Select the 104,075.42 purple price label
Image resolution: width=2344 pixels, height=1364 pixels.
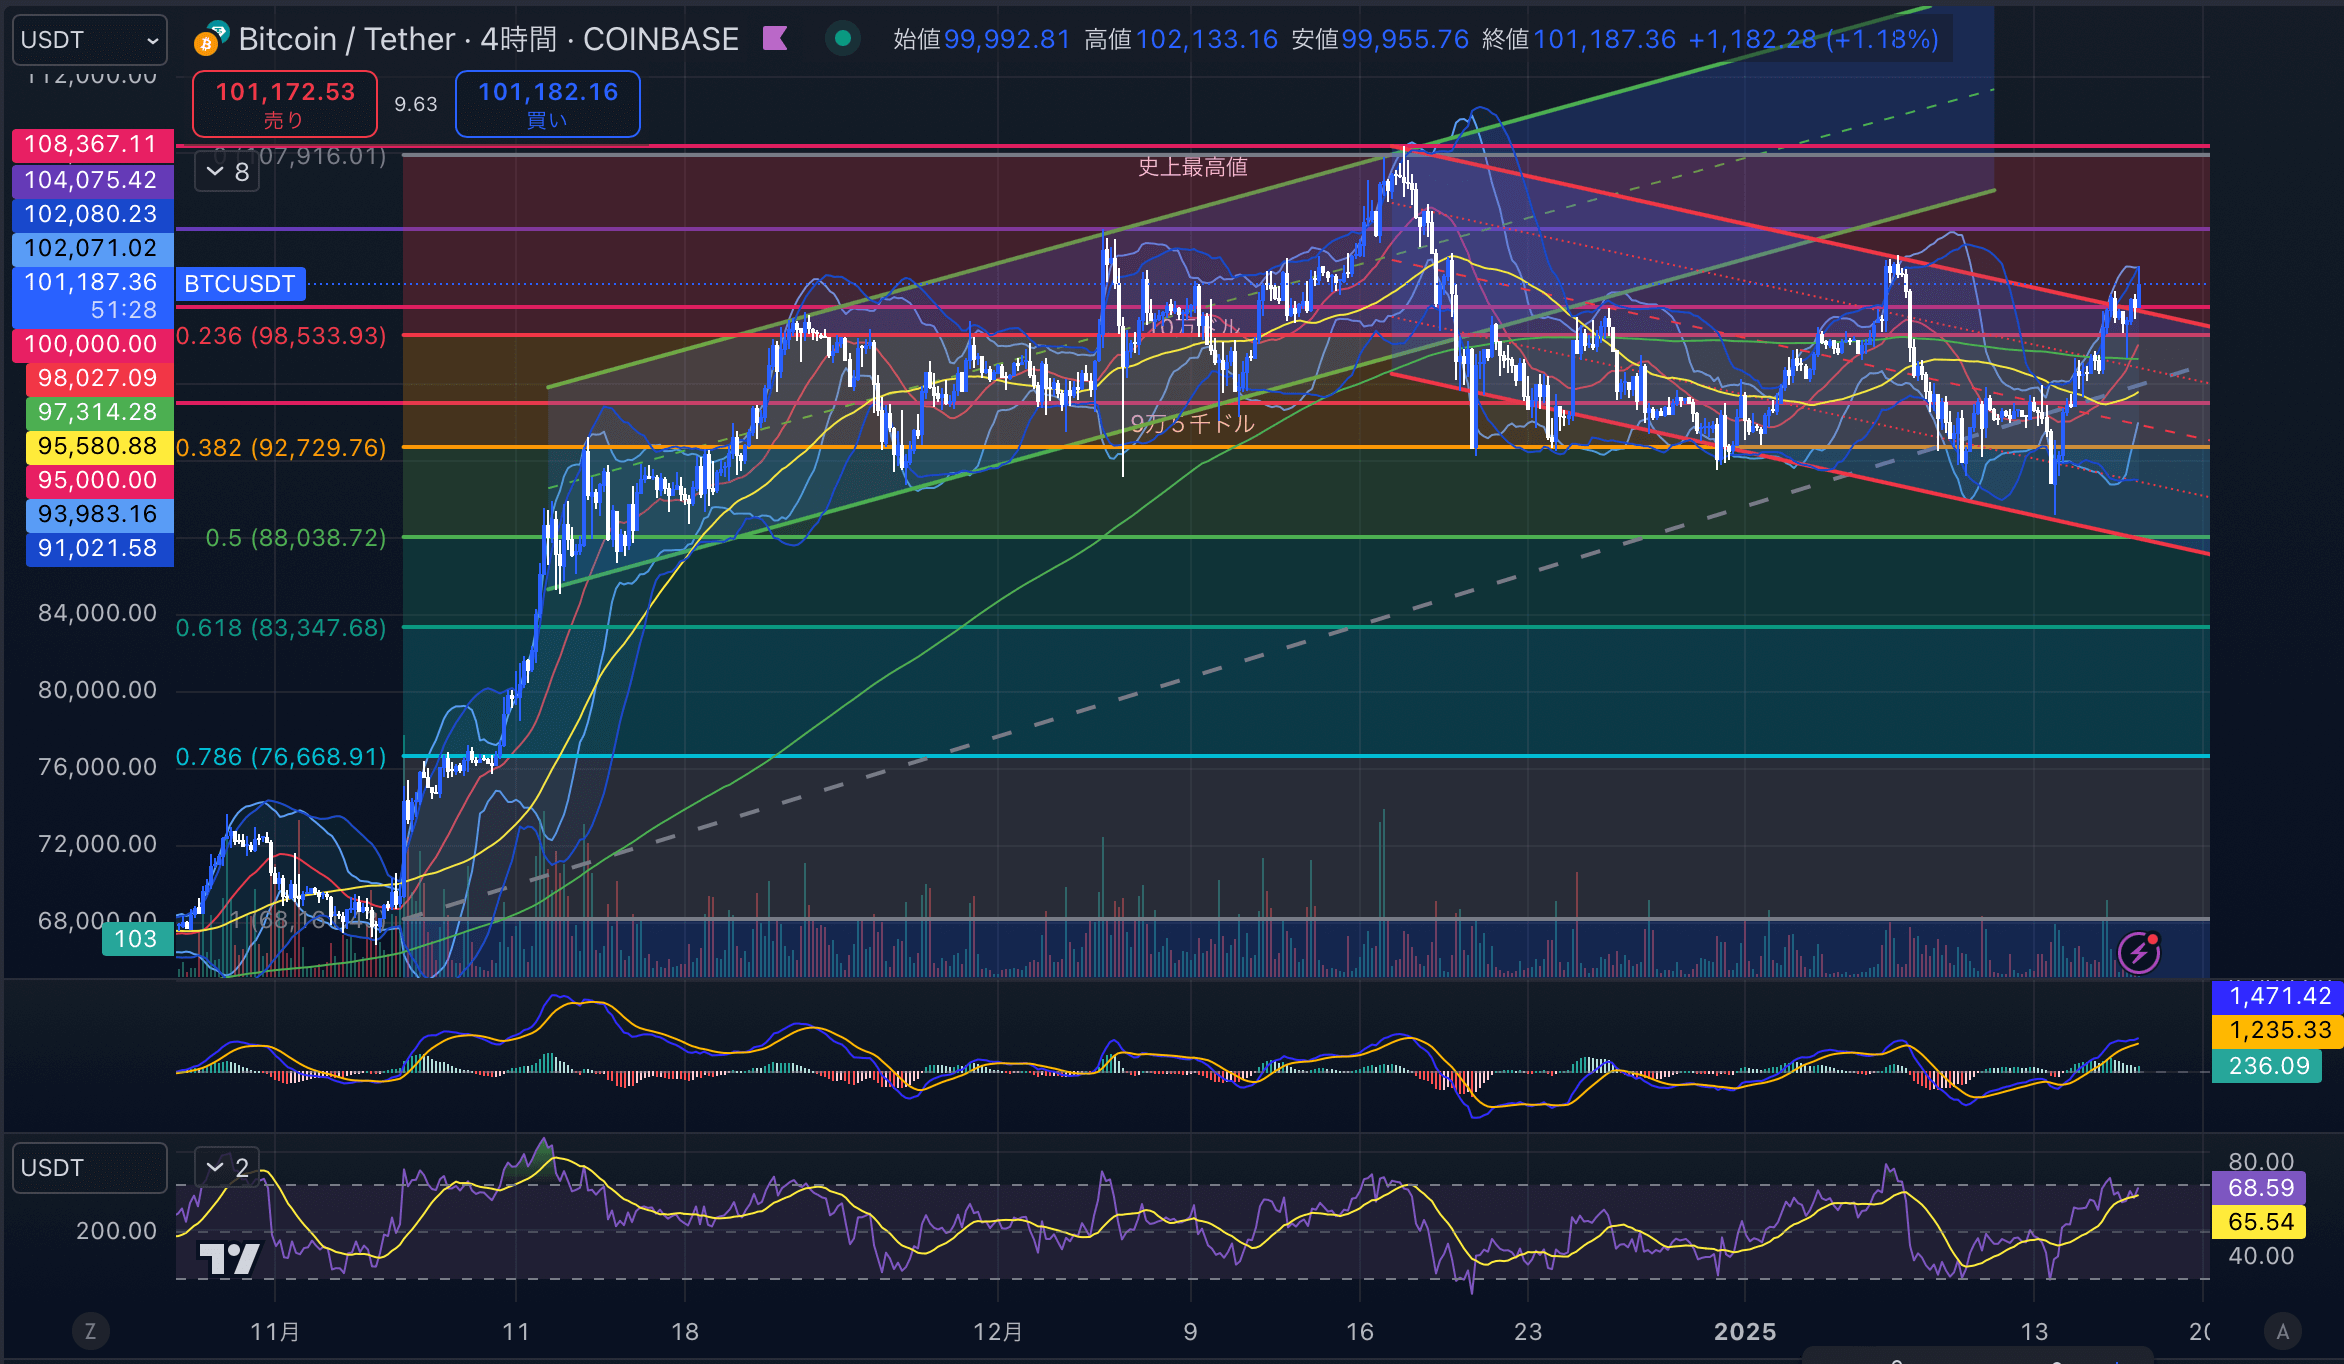tap(92, 180)
